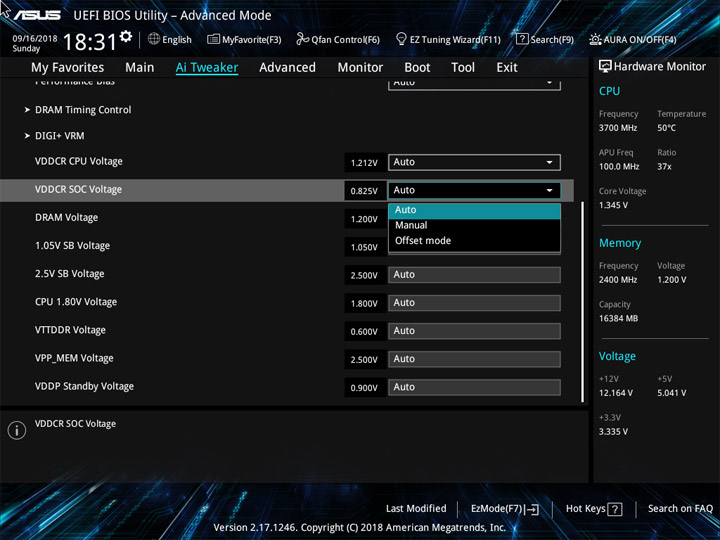Screen dimensions: 720x540
Task: Click Memory capacity 16384 MB value
Action: [619, 318]
